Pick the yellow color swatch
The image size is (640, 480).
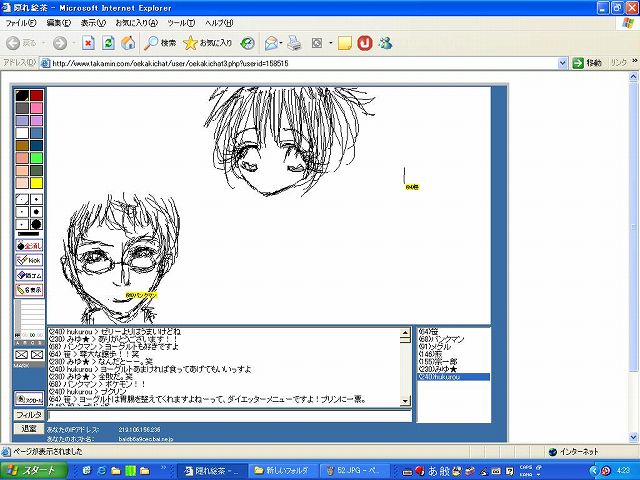[36, 183]
